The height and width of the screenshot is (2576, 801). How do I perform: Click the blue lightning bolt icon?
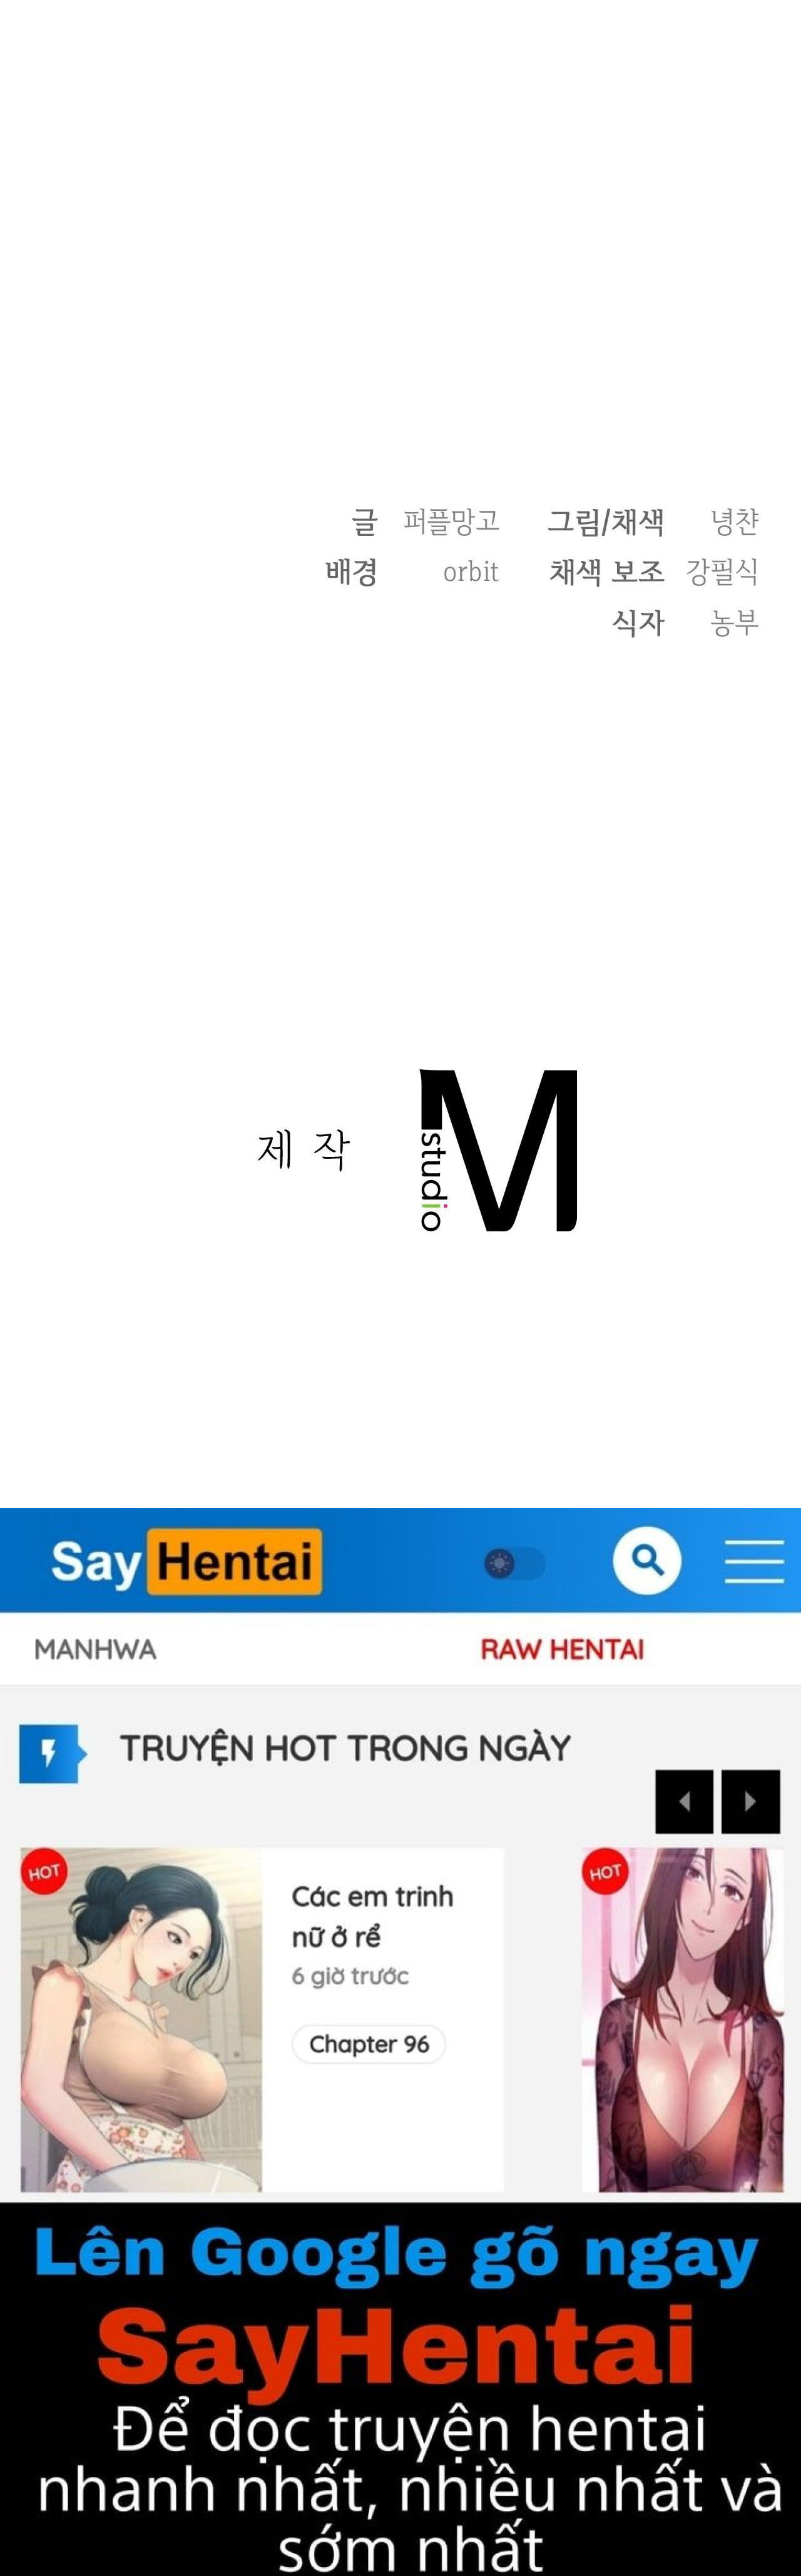[52, 1754]
